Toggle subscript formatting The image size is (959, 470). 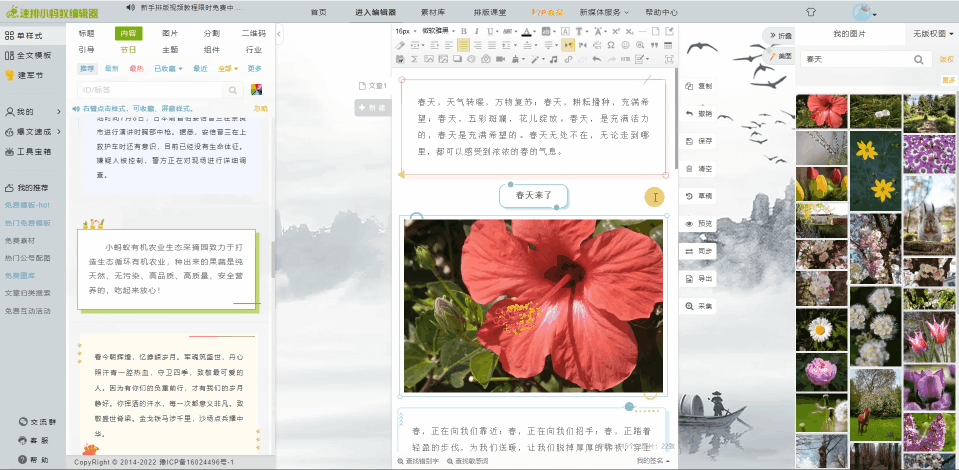tap(629, 31)
